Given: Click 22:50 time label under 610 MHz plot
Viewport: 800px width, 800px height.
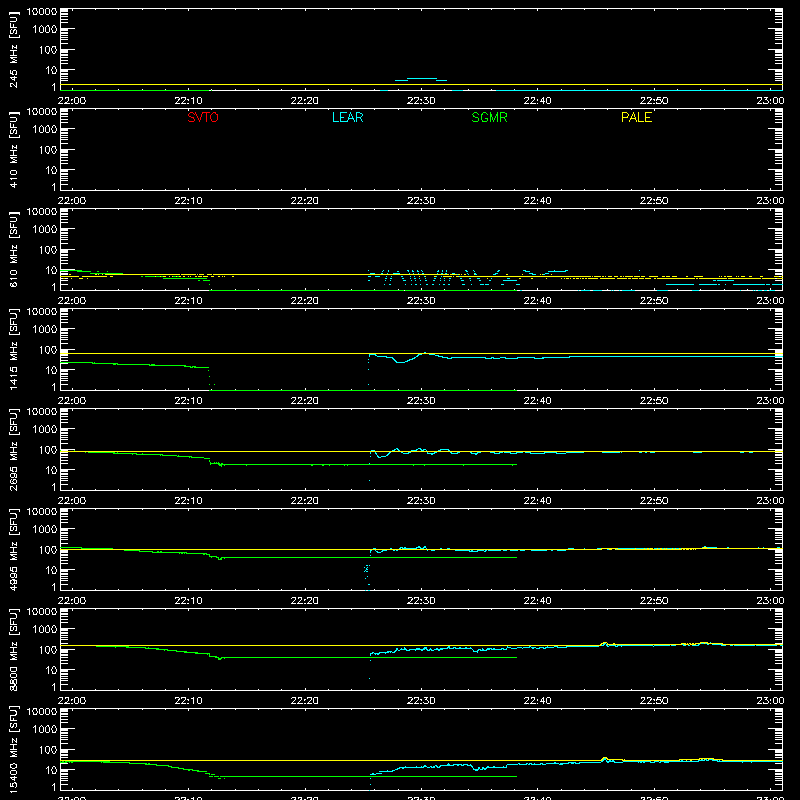Looking at the screenshot, I should pyautogui.click(x=654, y=301).
